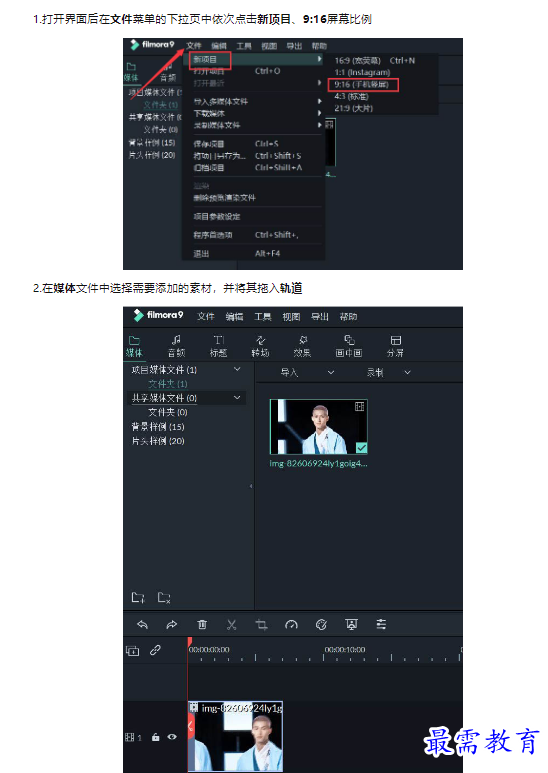Open 导出 menu in second screenshot
Image resolution: width=548 pixels, height=773 pixels.
tap(320, 316)
